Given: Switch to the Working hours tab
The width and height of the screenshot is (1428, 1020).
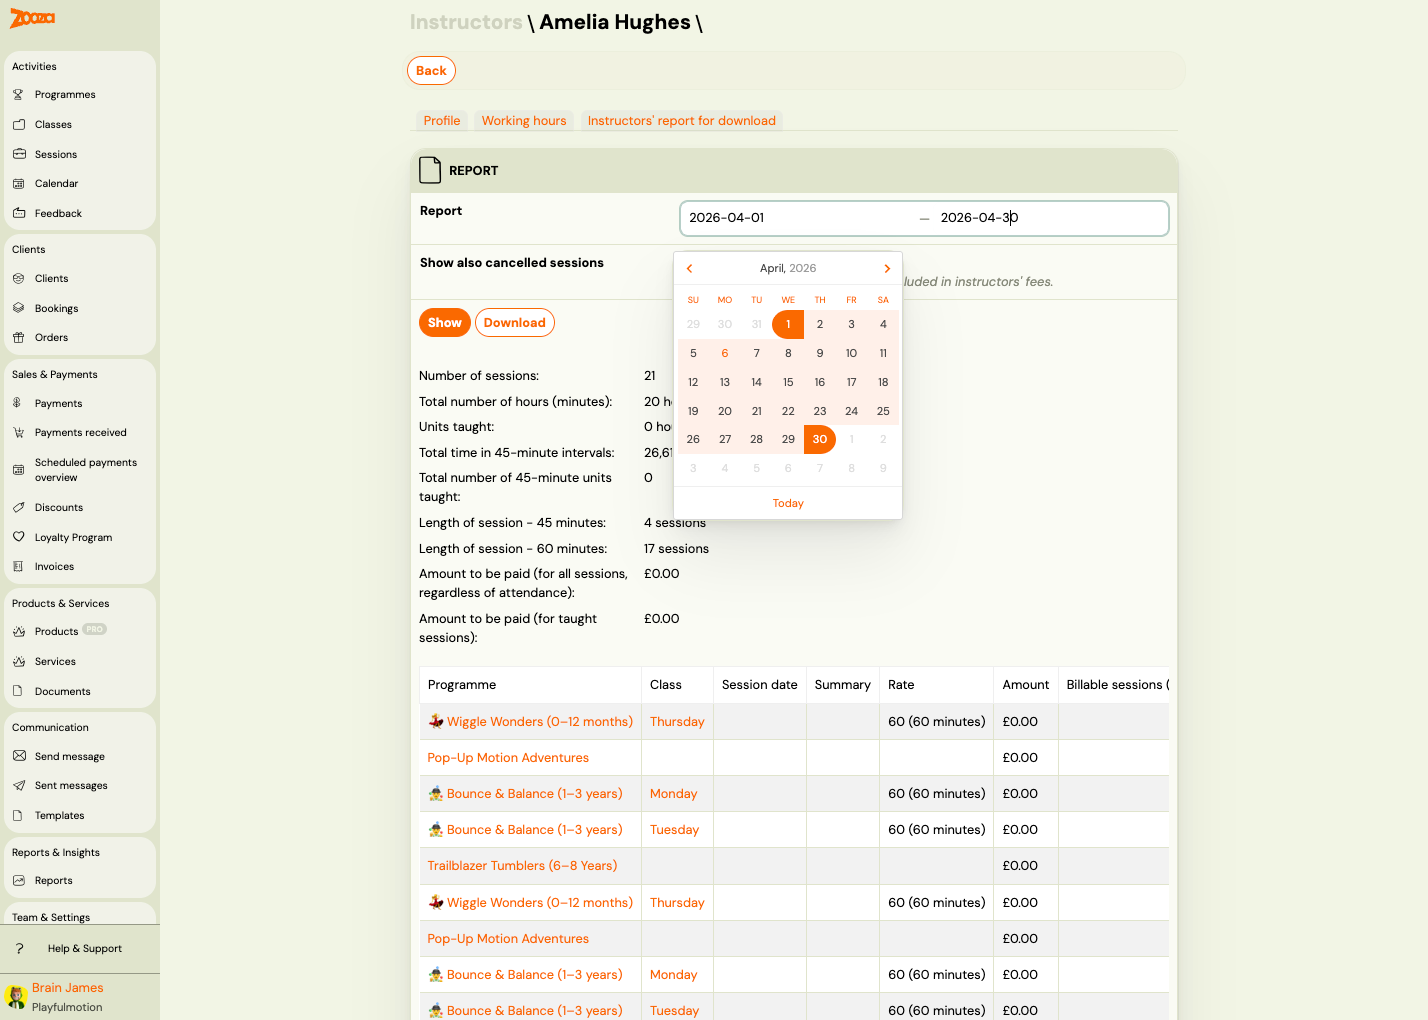Looking at the screenshot, I should (523, 121).
